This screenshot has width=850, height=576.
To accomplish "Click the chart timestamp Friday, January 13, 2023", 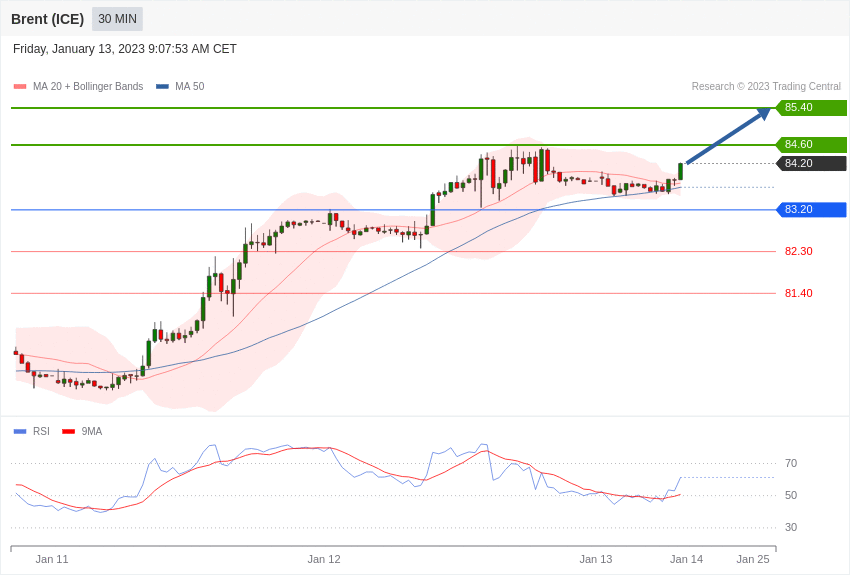I will click(125, 49).
